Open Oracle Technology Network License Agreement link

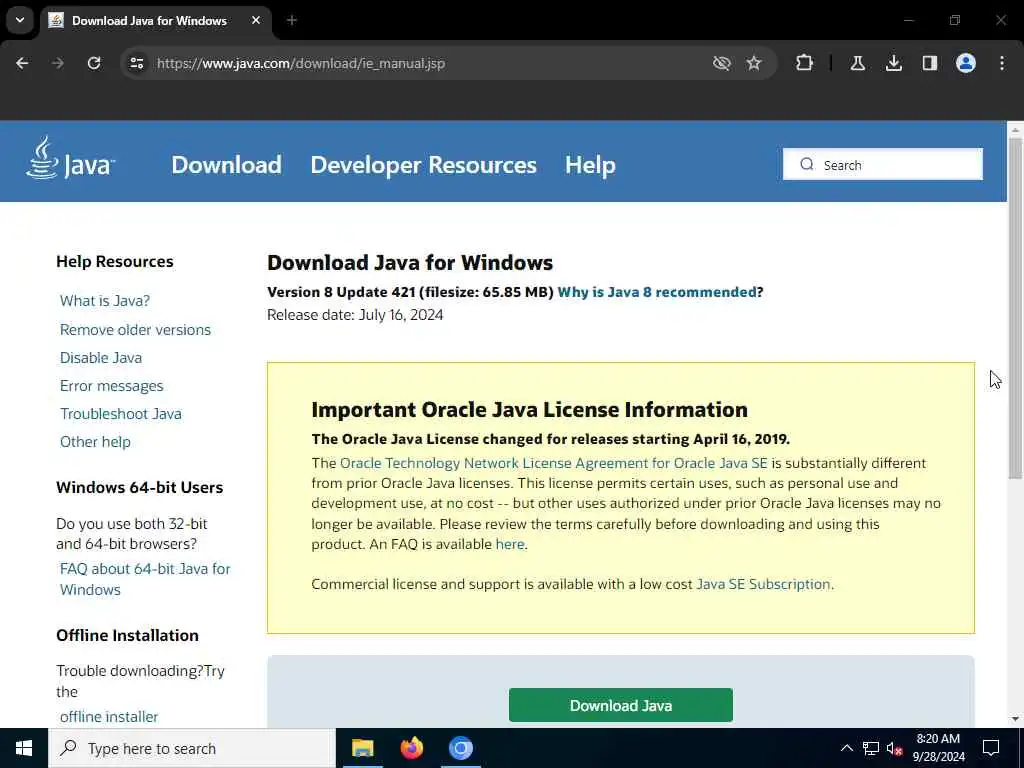coord(554,463)
